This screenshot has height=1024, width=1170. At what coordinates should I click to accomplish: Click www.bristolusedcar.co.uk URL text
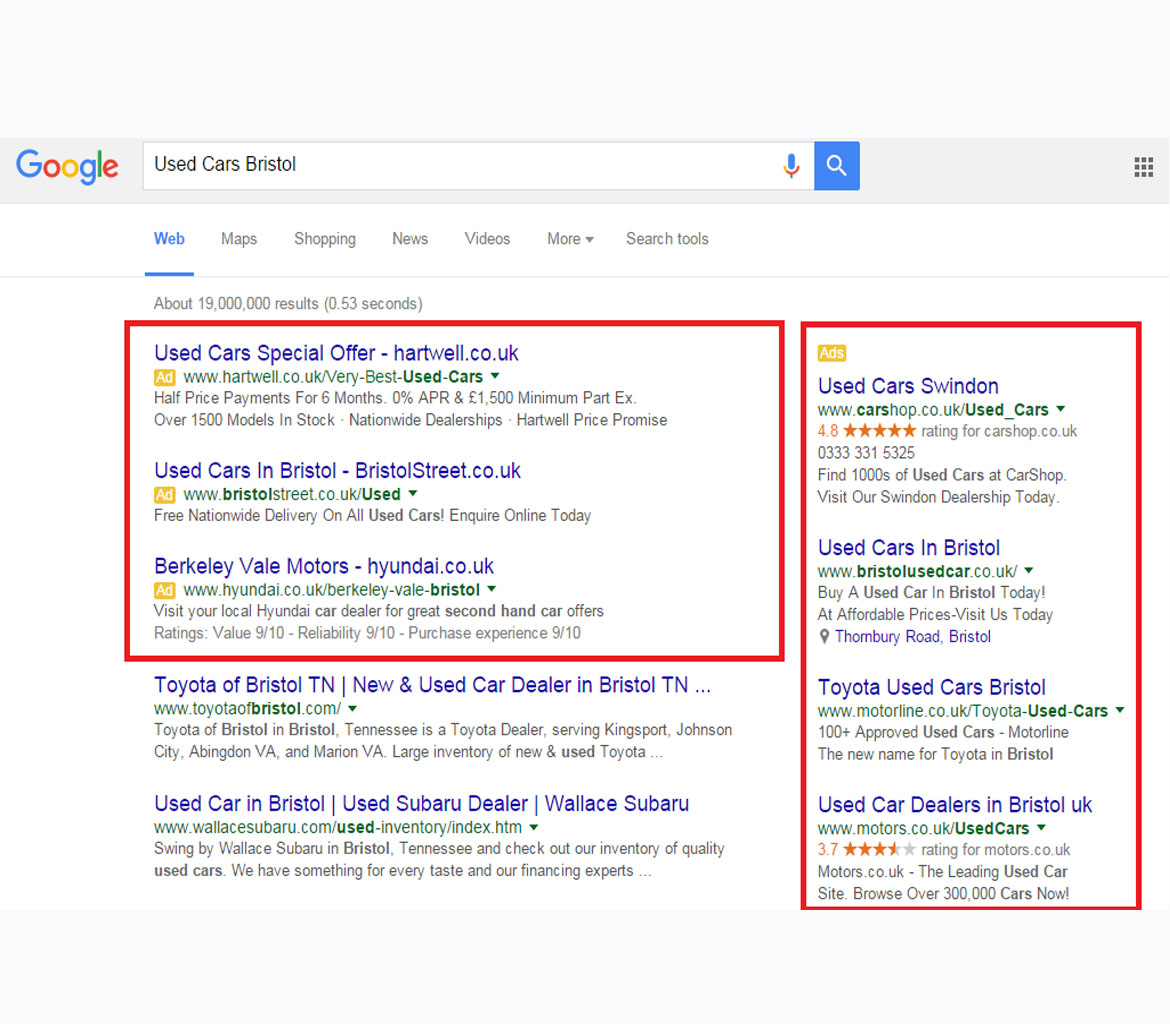point(917,572)
